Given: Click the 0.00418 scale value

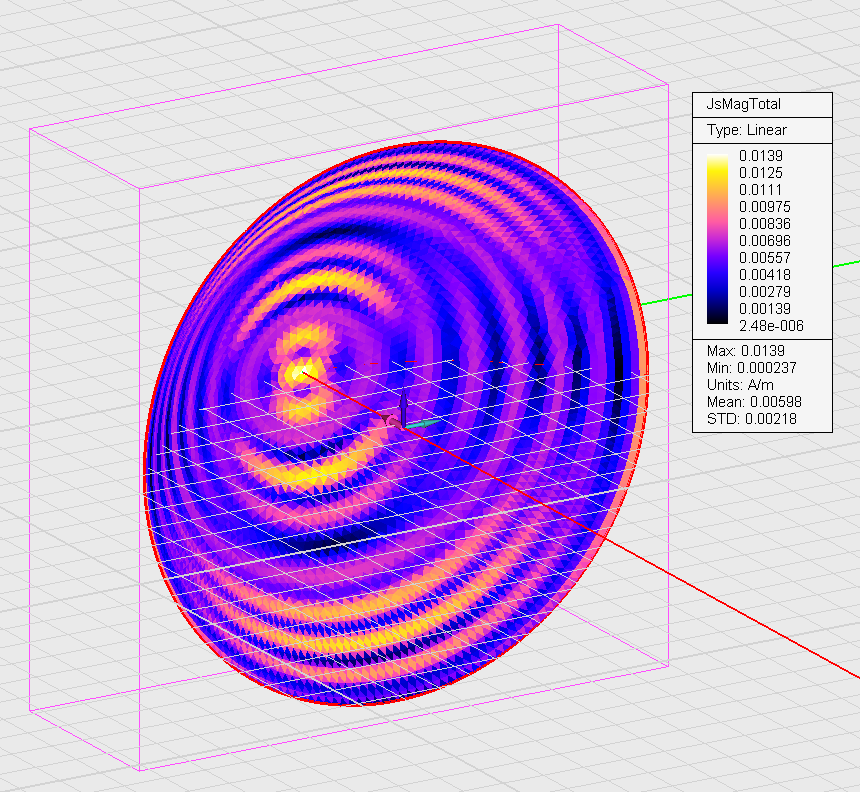Looking at the screenshot, I should pyautogui.click(x=764, y=275).
